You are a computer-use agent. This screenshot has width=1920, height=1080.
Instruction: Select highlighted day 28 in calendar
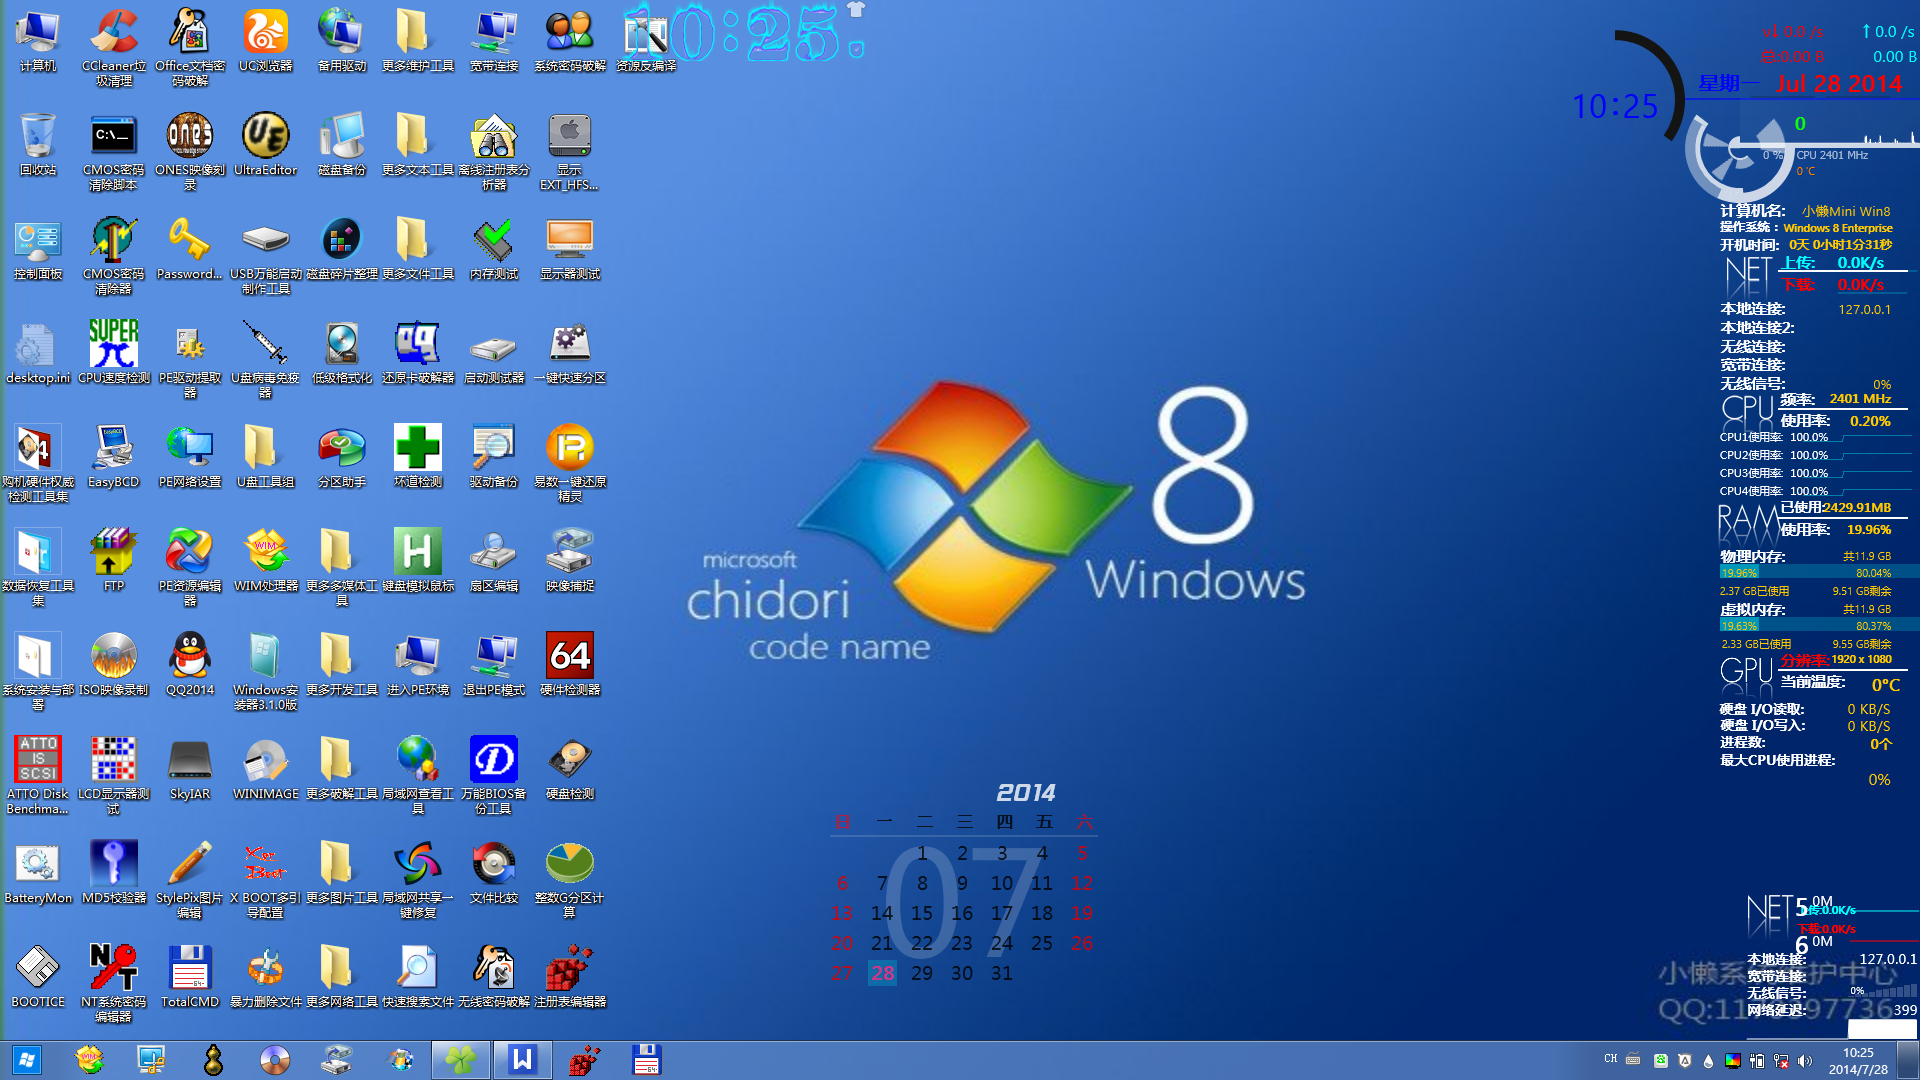(x=882, y=973)
